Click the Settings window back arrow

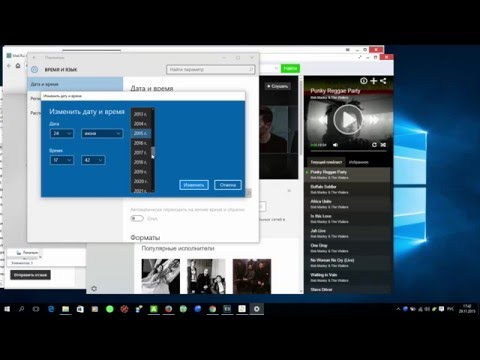click(34, 58)
